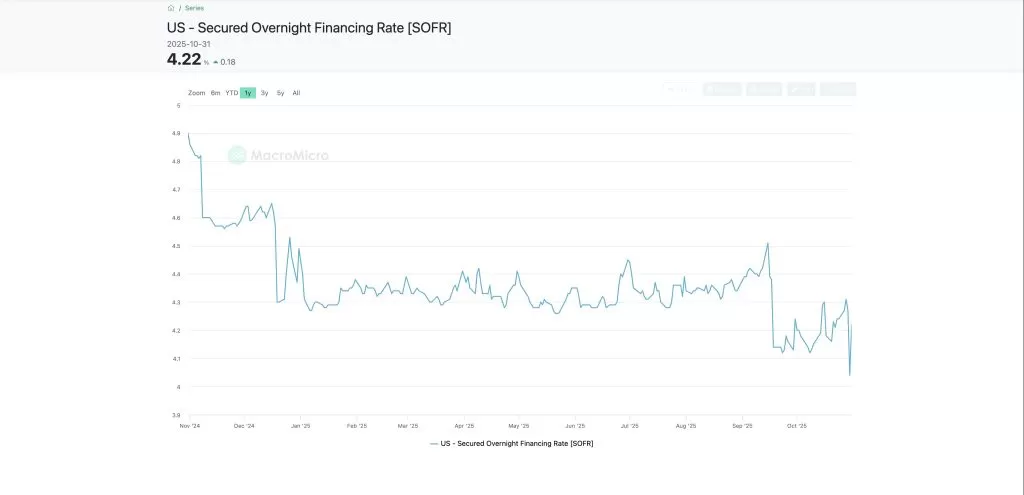
Task: Choose the 5y zoom range
Action: (x=280, y=93)
